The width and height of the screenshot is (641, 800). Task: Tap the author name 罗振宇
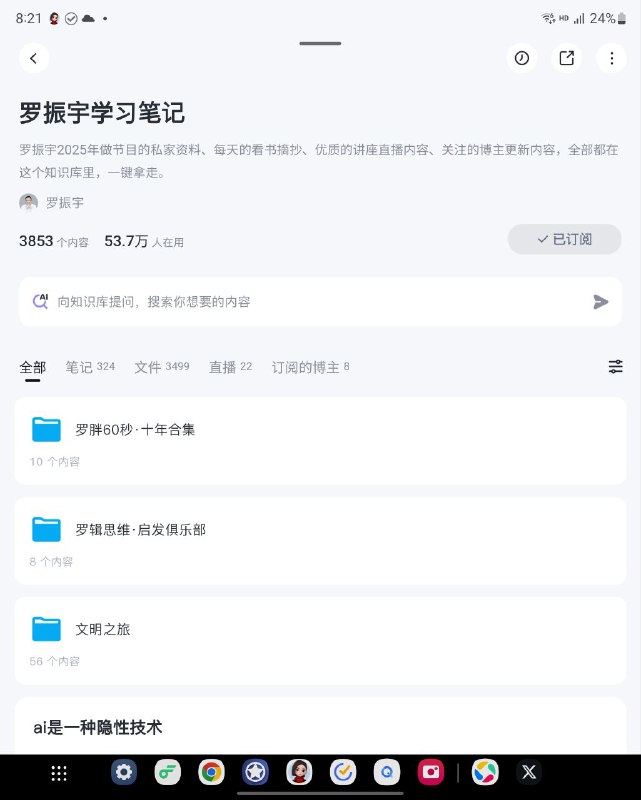click(65, 203)
